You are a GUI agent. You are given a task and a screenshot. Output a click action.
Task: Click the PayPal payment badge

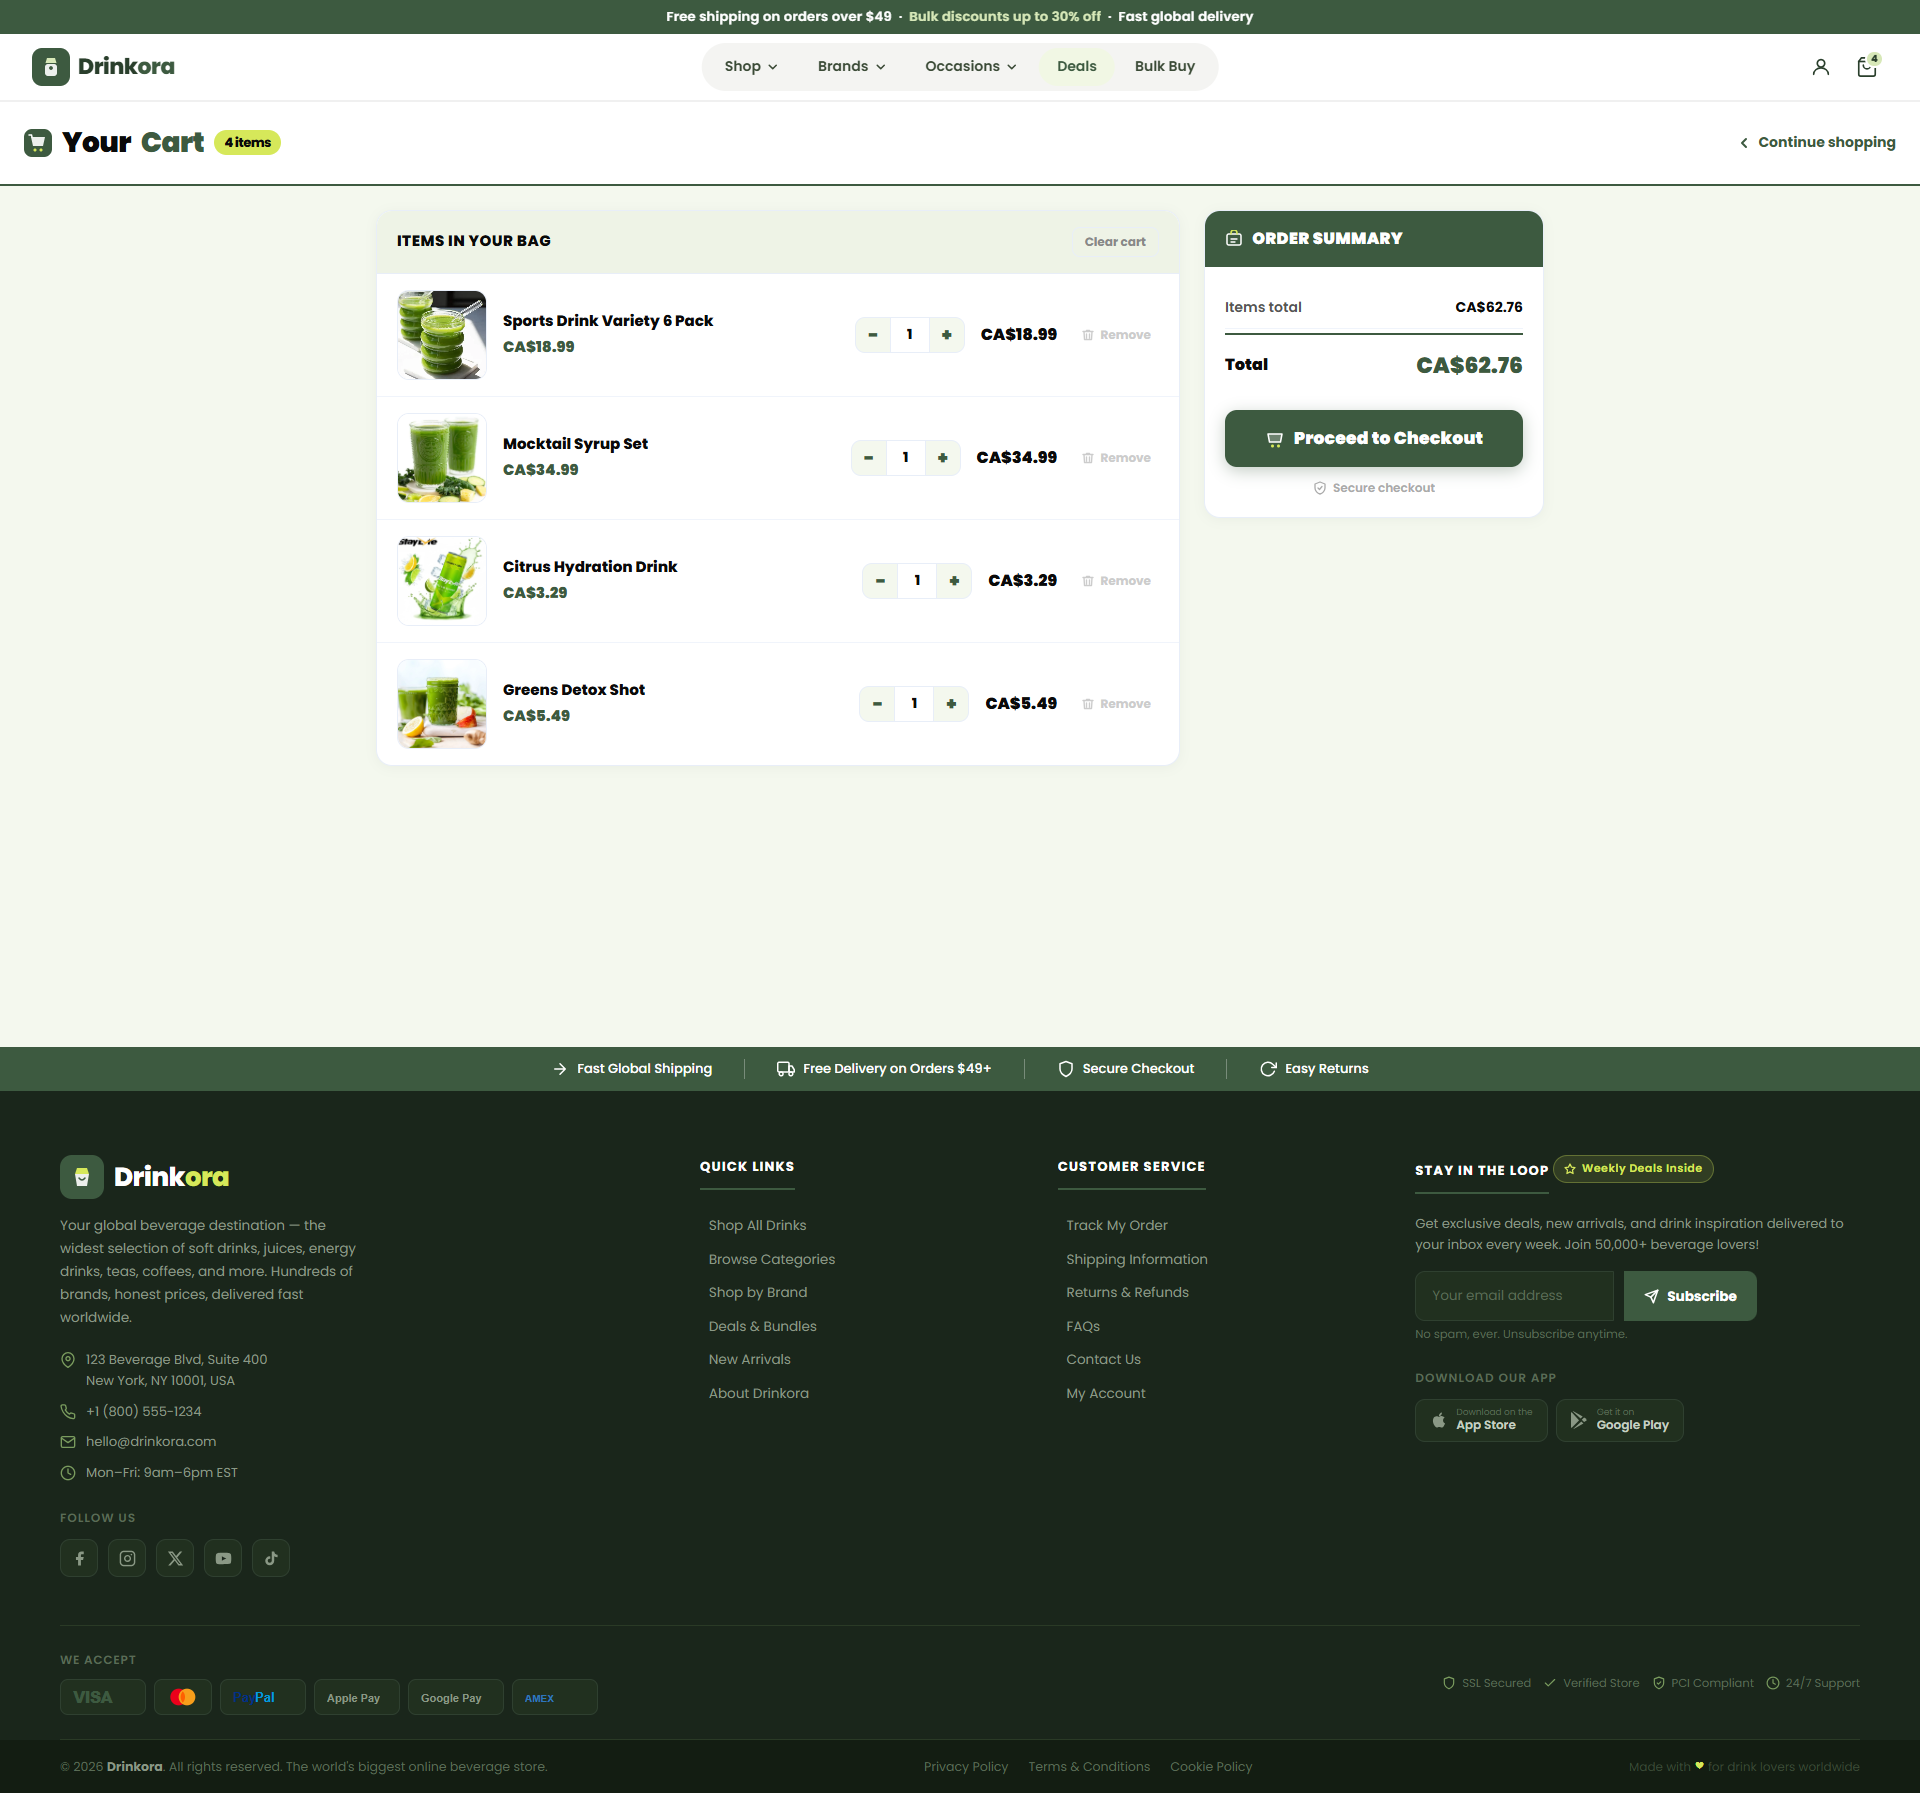pyautogui.click(x=263, y=1697)
